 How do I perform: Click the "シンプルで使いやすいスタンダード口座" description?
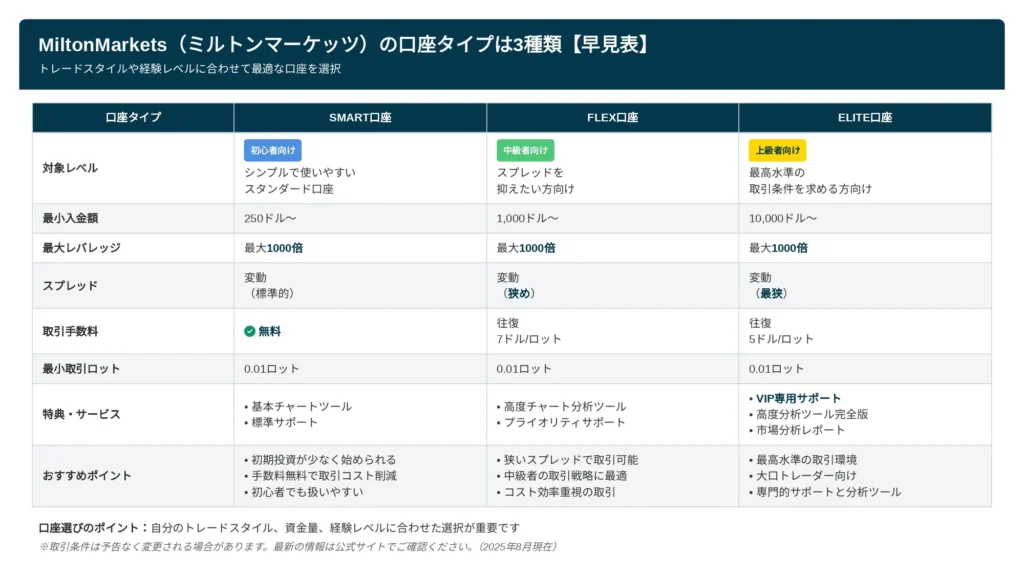point(300,180)
